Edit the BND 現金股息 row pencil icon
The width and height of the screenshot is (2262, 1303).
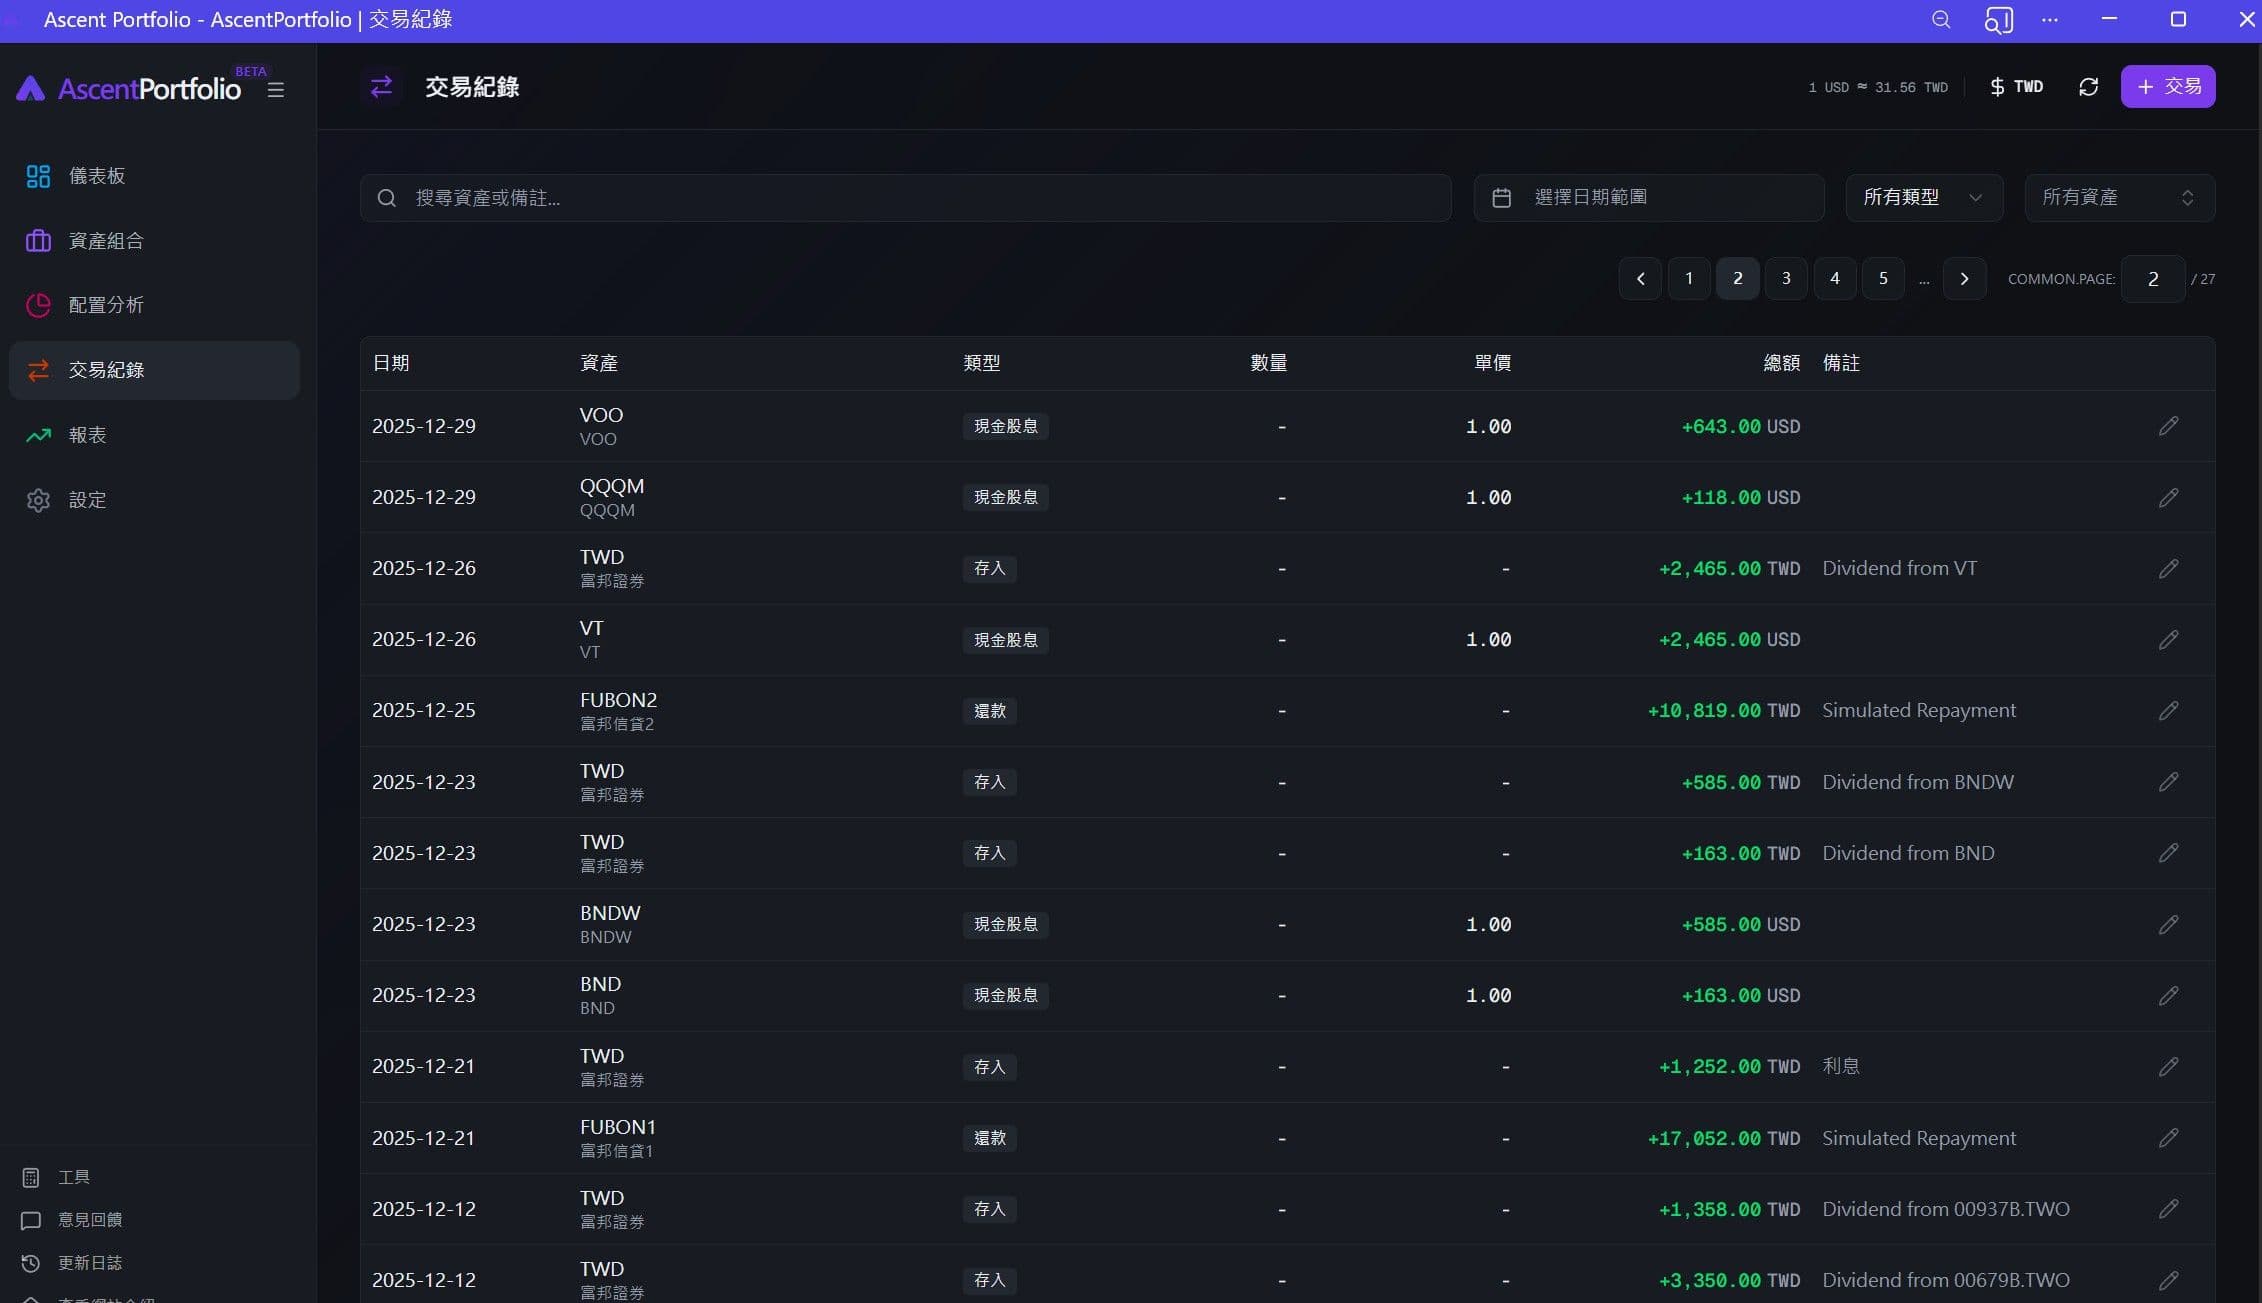tap(2168, 996)
